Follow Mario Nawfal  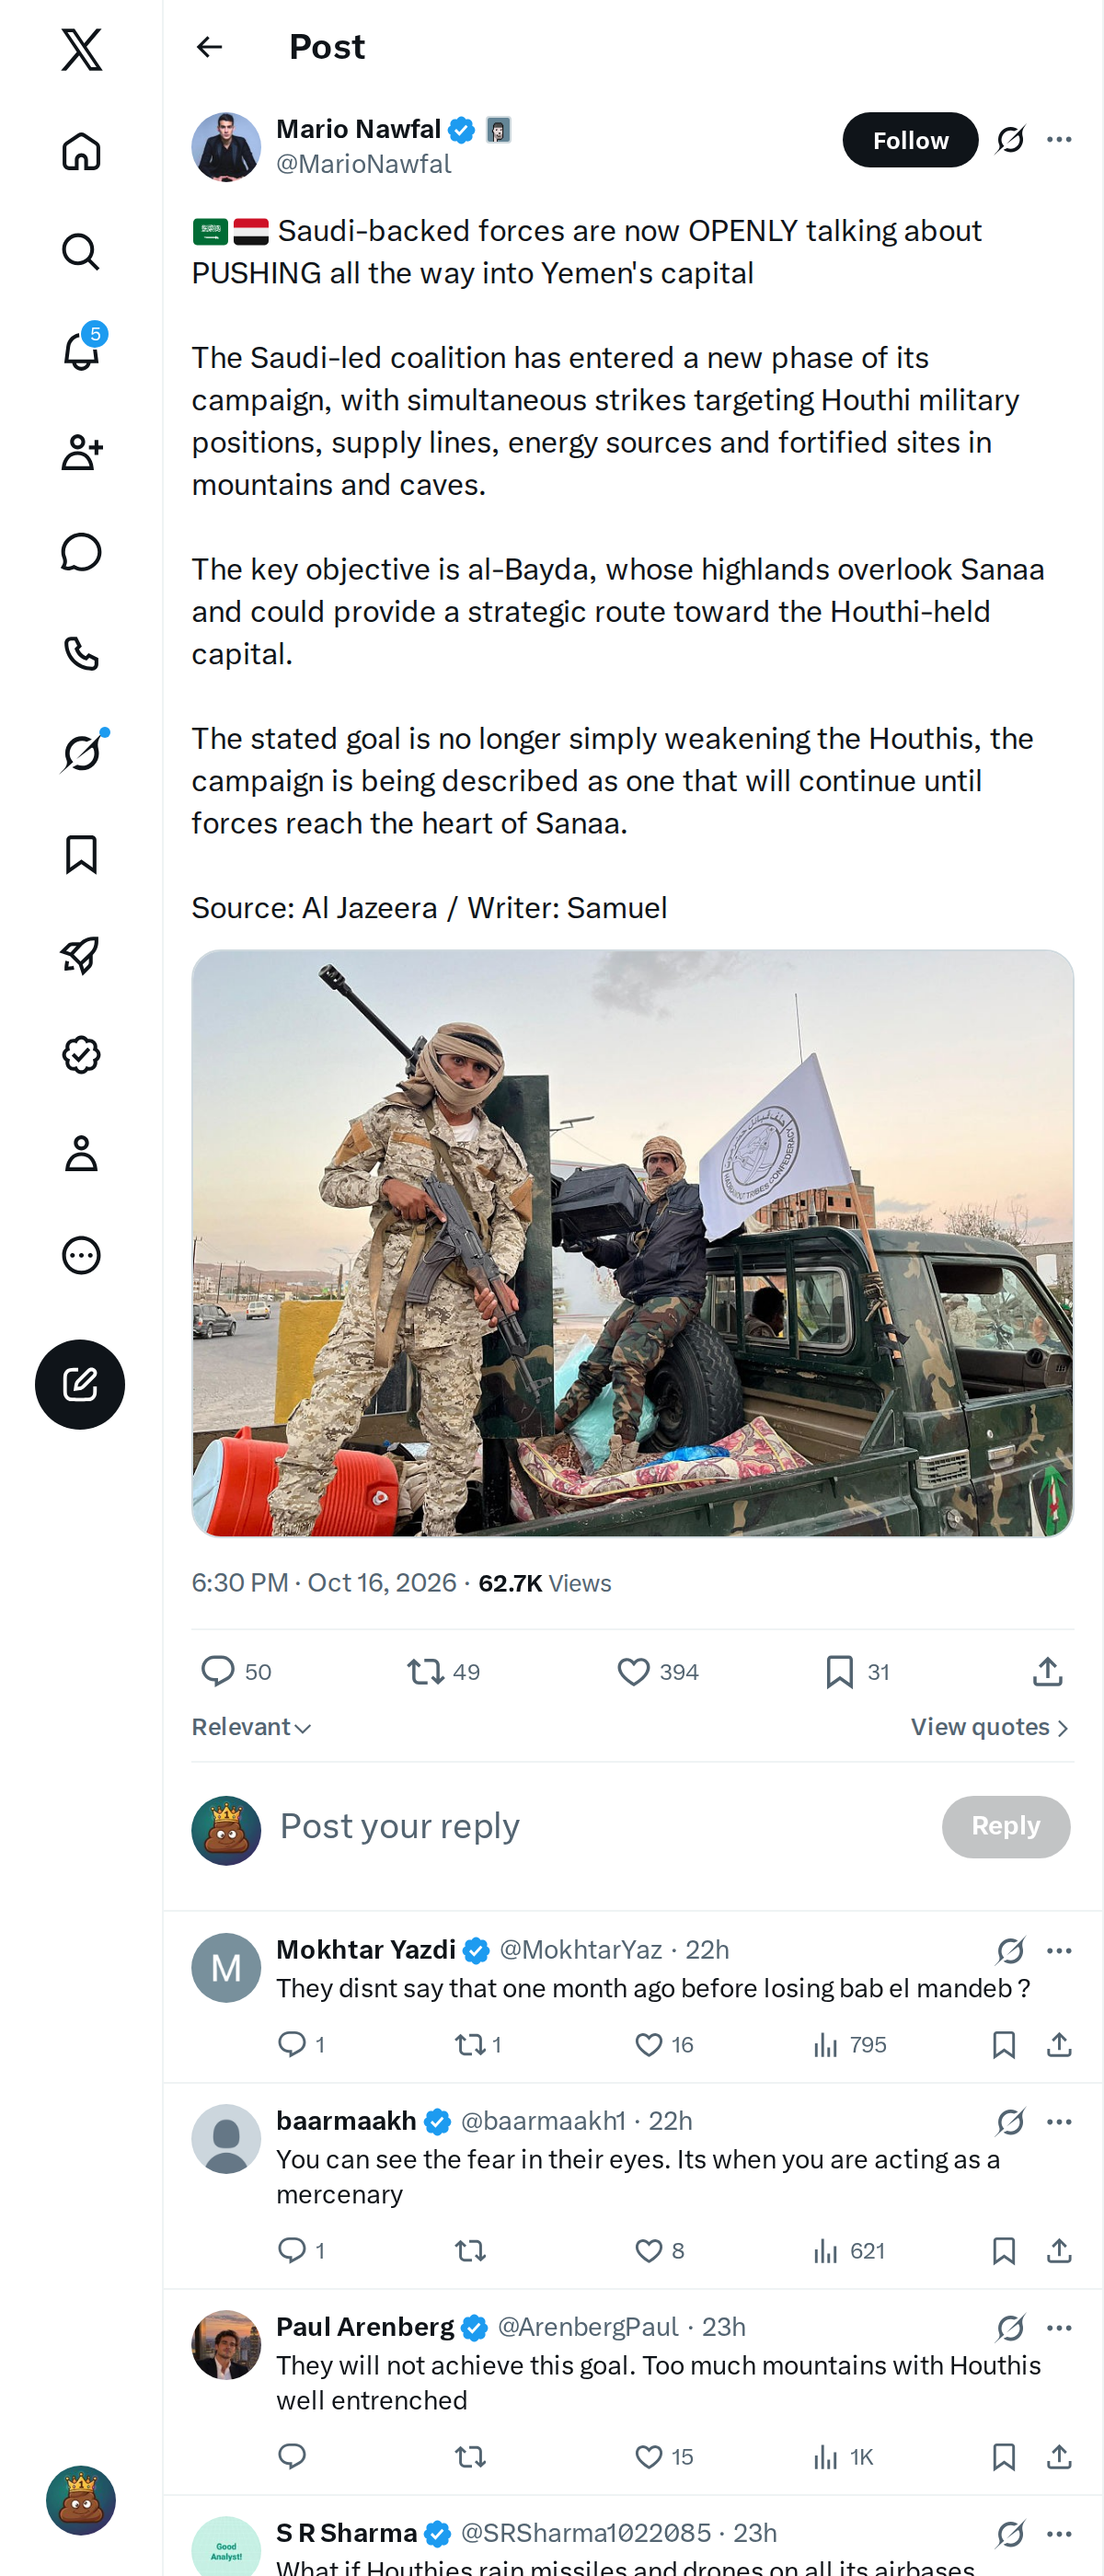910,140
